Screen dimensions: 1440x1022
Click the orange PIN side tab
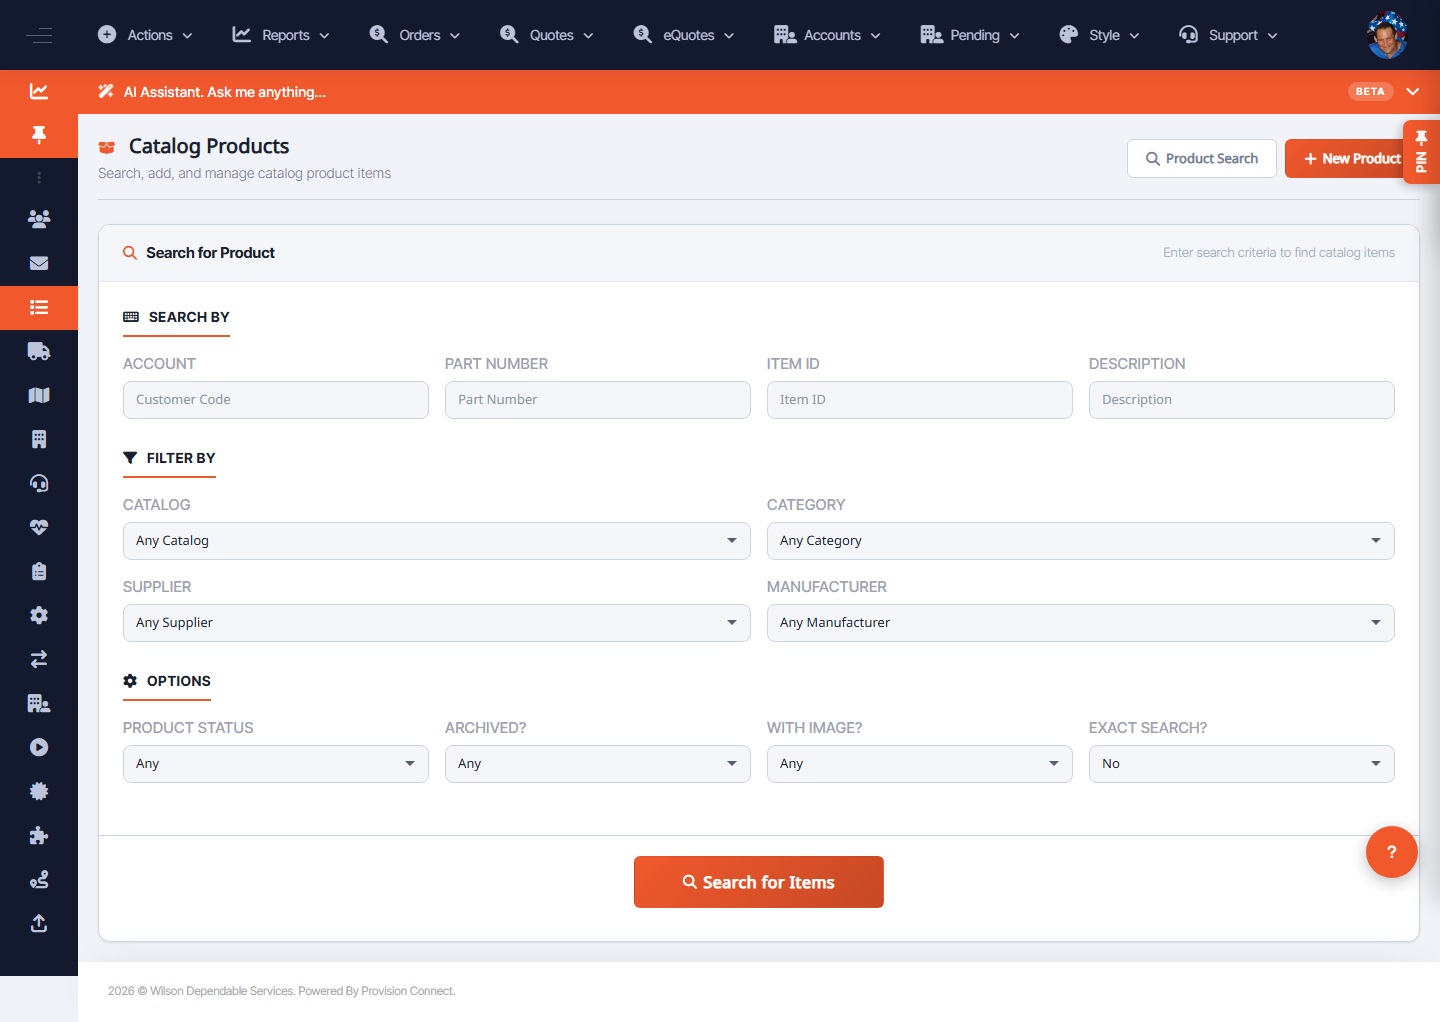1421,152
